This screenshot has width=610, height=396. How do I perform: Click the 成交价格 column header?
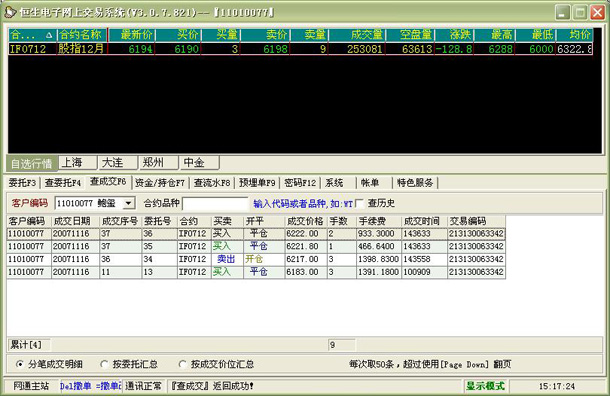(306, 221)
